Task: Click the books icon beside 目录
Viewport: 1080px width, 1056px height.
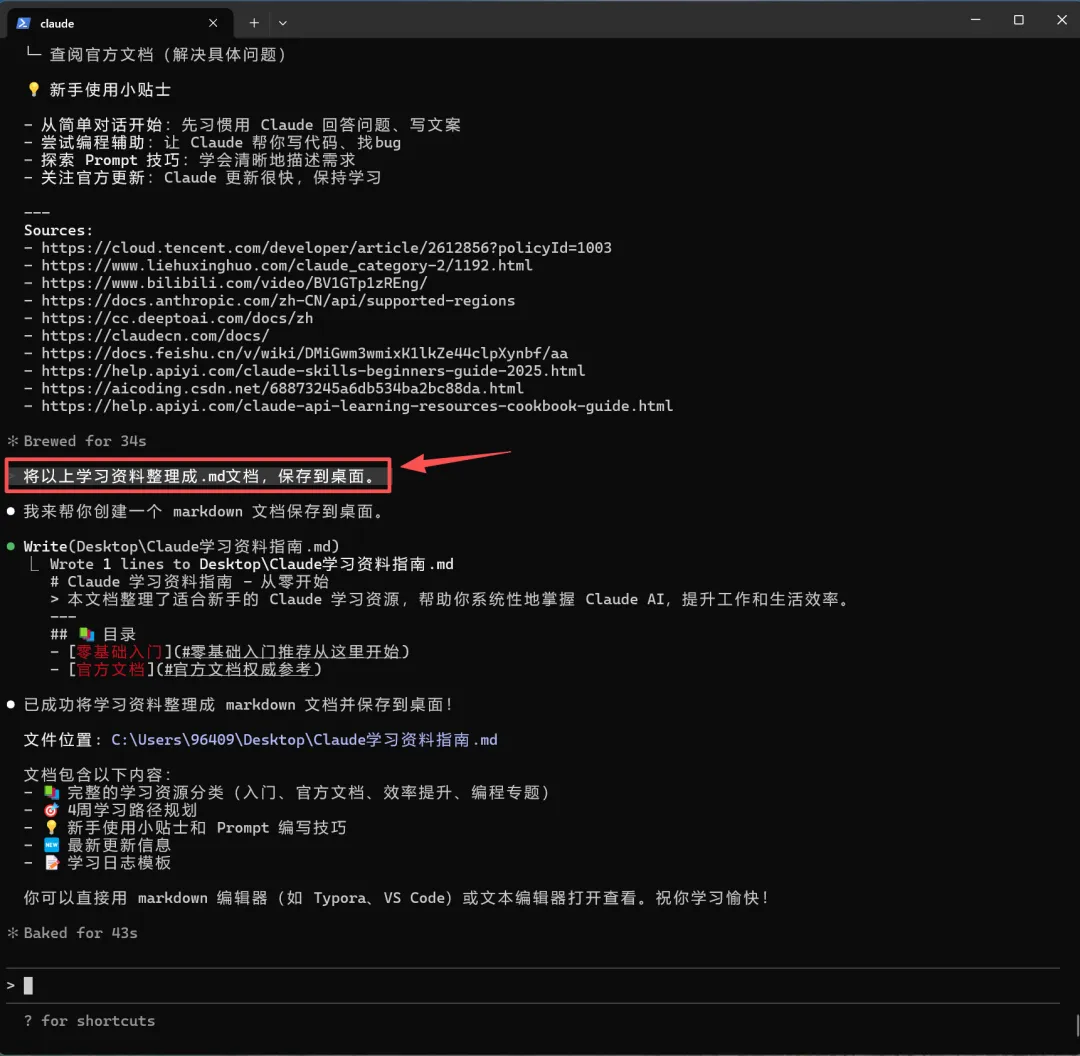Action: click(x=86, y=634)
